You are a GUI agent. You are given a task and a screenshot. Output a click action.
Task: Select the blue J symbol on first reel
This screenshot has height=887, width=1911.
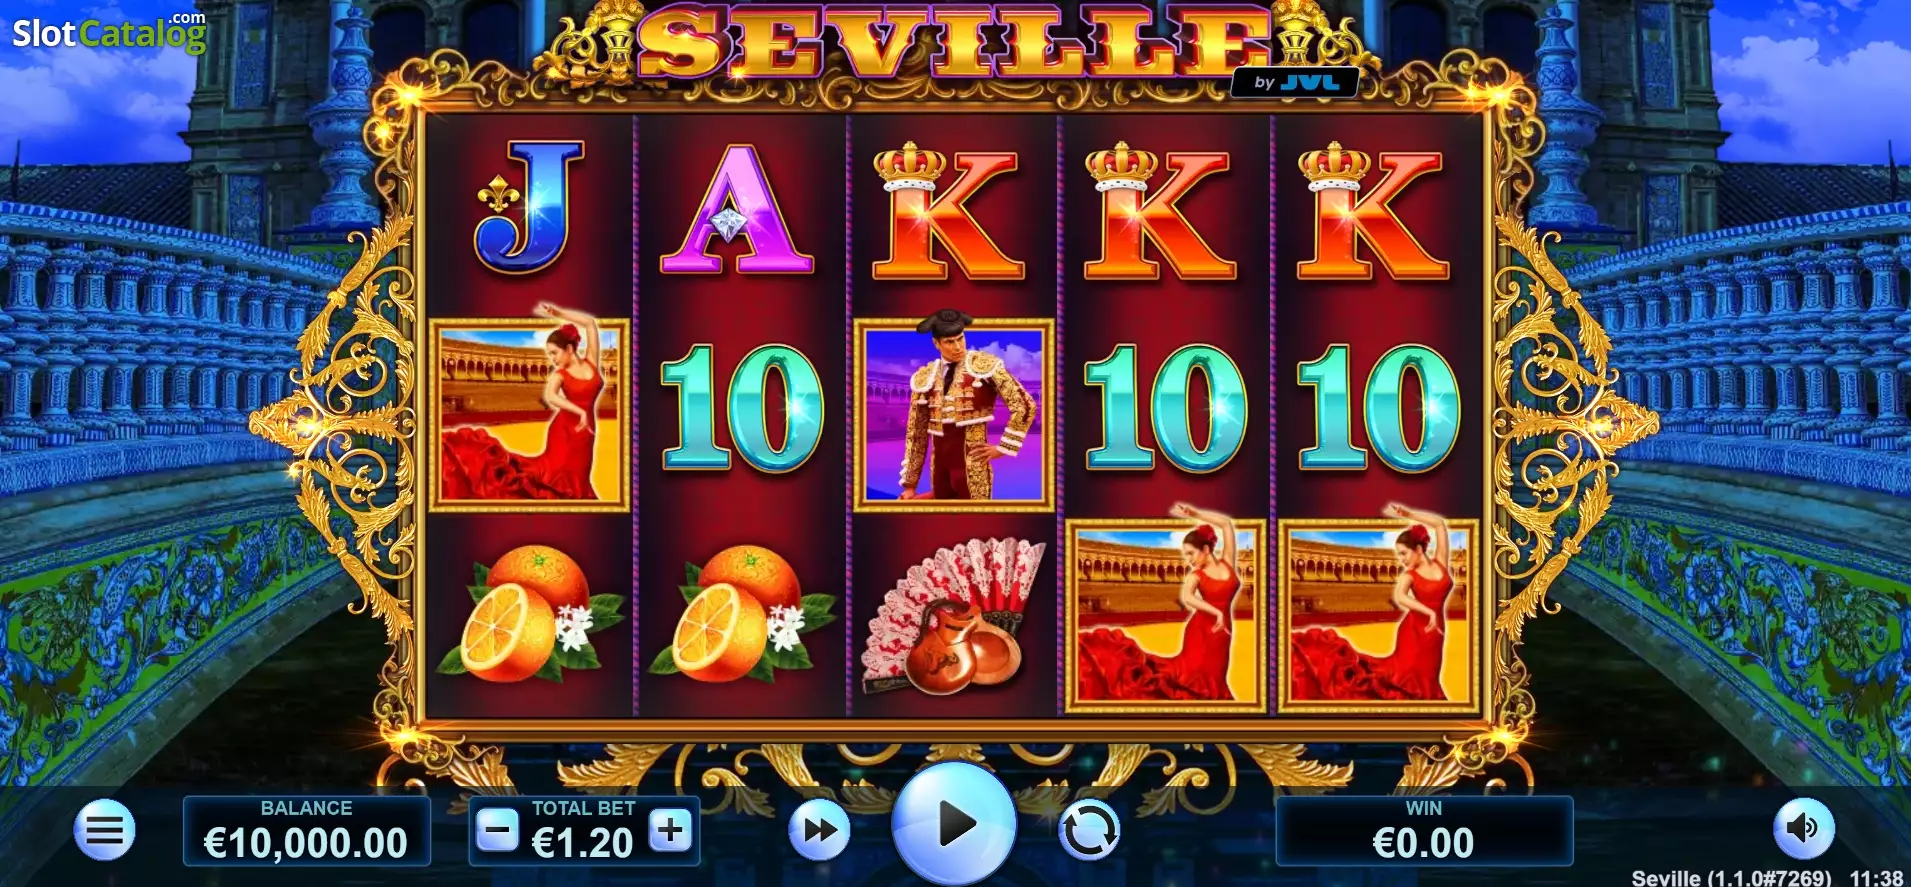[x=529, y=207]
